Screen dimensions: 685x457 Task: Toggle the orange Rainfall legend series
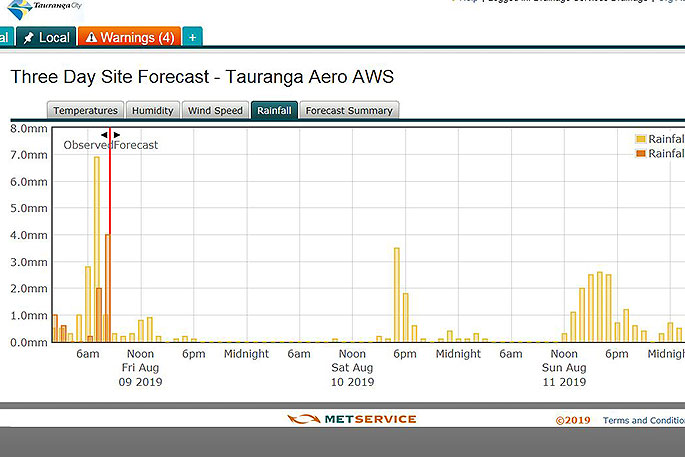coord(641,154)
